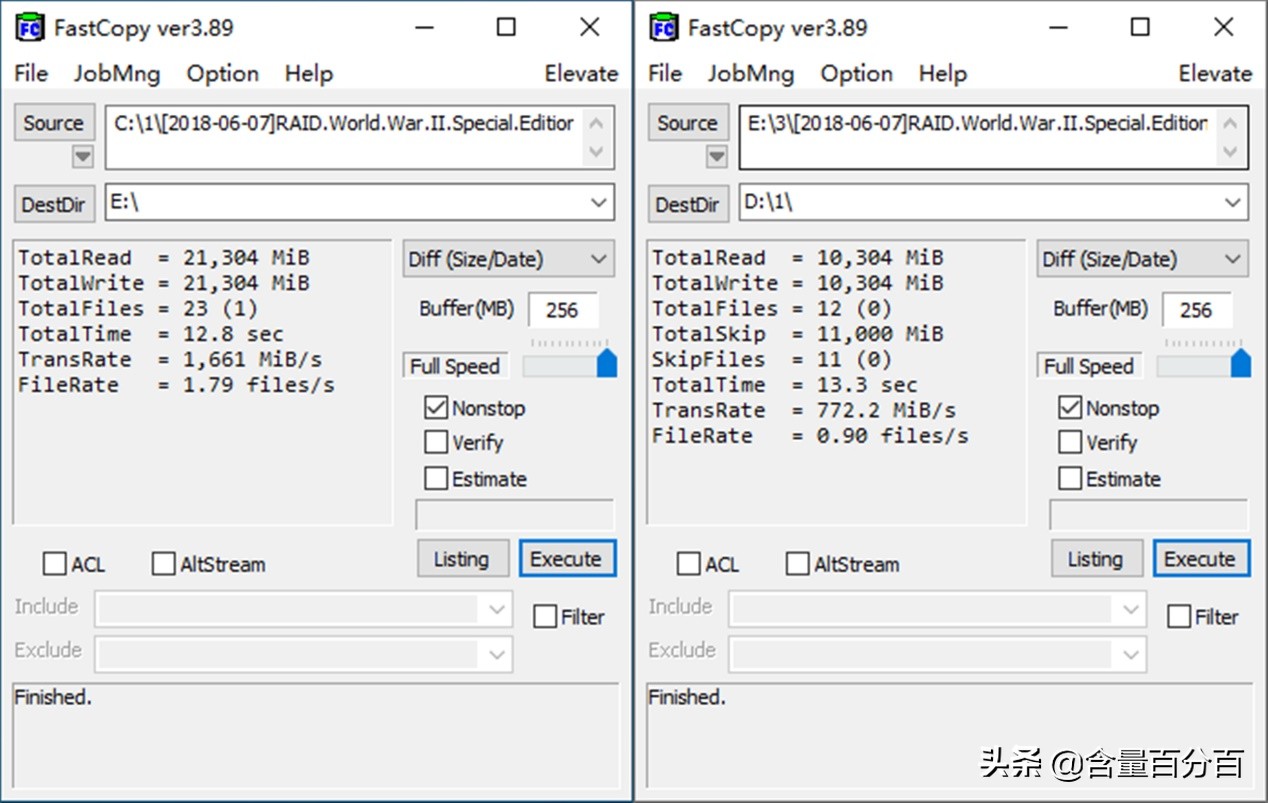Enable Estimate in left window
Image resolution: width=1268 pixels, height=803 pixels.
click(x=436, y=479)
